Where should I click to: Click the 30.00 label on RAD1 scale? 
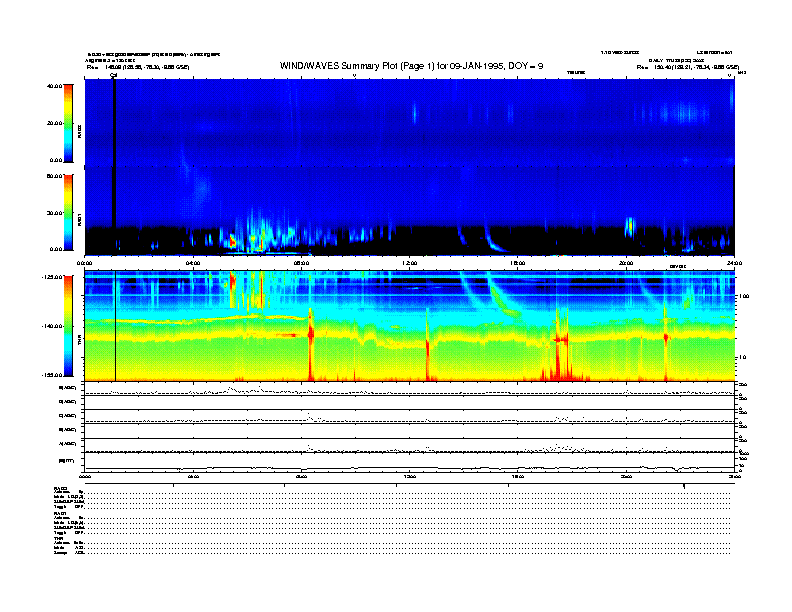tap(54, 213)
